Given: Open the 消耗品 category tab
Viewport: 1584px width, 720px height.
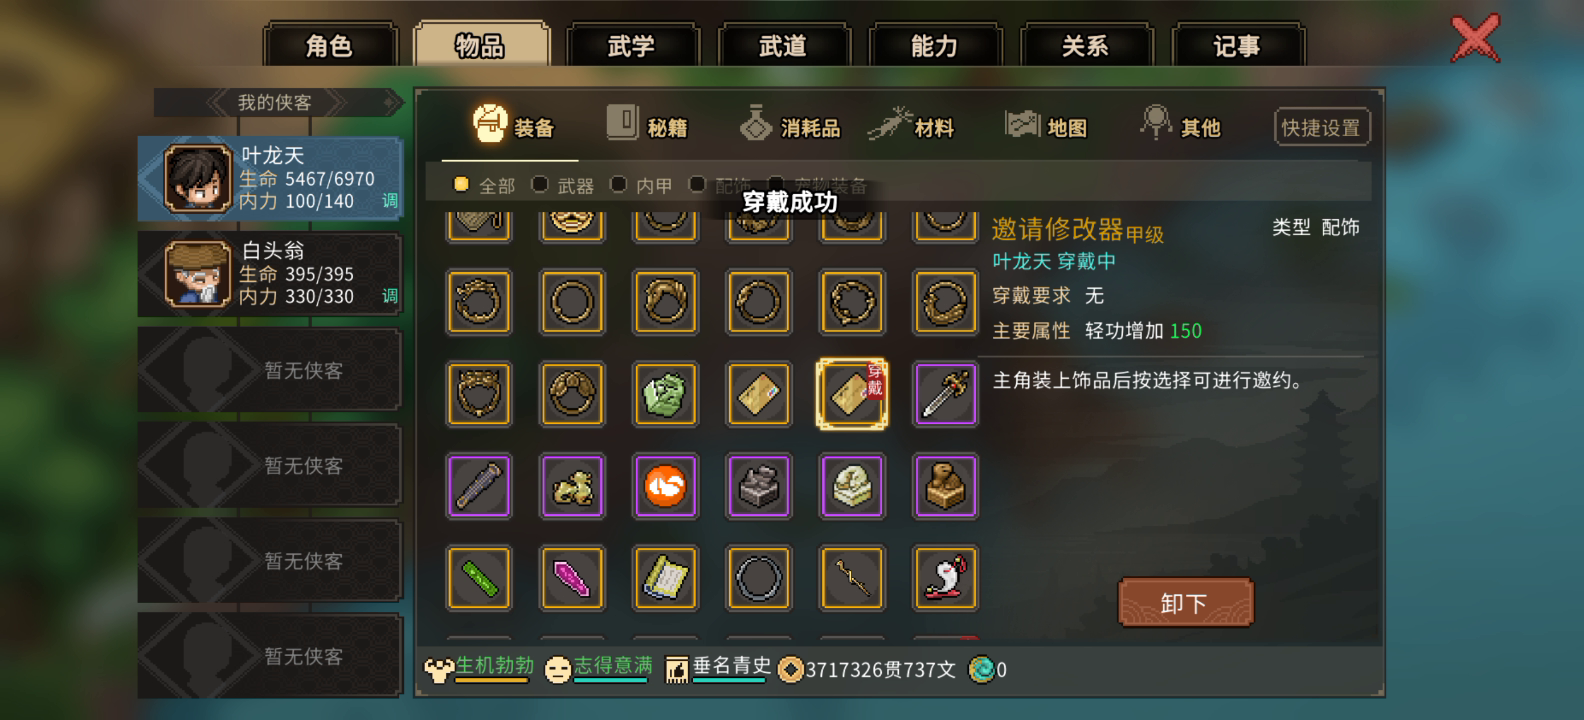Looking at the screenshot, I should (790, 125).
